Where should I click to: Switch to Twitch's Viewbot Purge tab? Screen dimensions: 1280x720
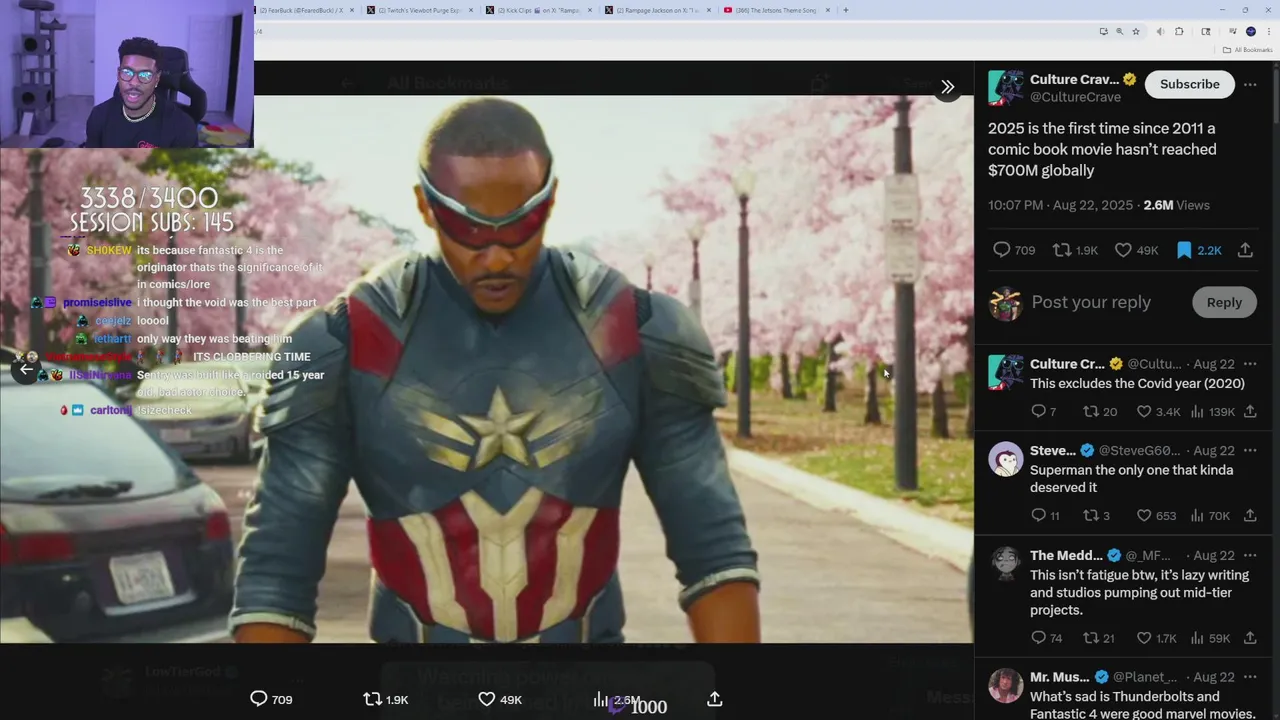point(420,10)
